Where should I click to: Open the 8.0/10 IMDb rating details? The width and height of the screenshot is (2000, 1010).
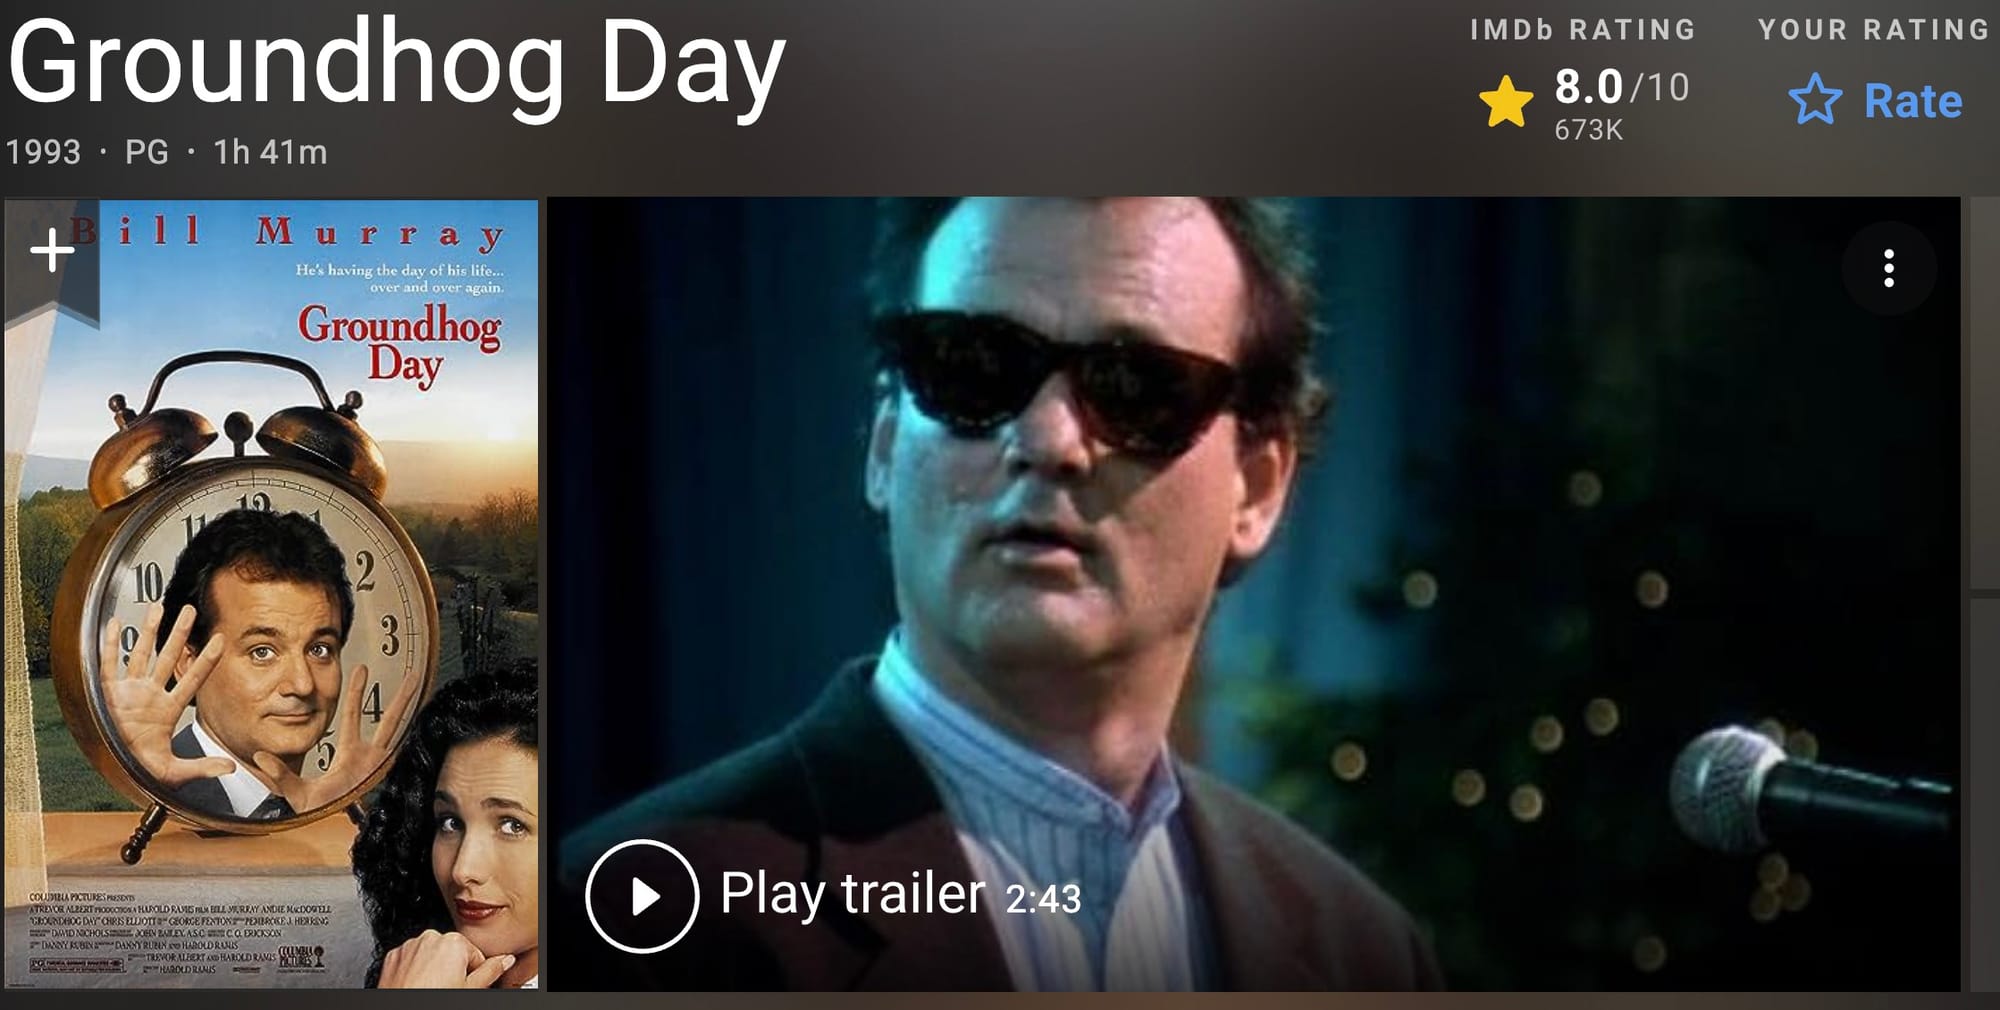[x=1621, y=88]
